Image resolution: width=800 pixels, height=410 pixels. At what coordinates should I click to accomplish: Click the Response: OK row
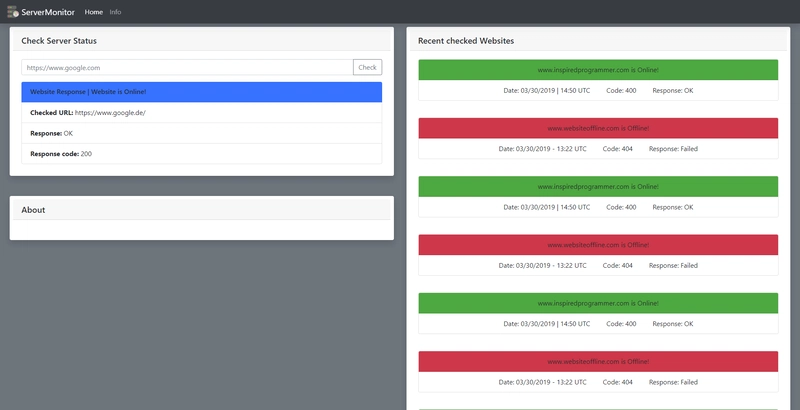[201, 133]
